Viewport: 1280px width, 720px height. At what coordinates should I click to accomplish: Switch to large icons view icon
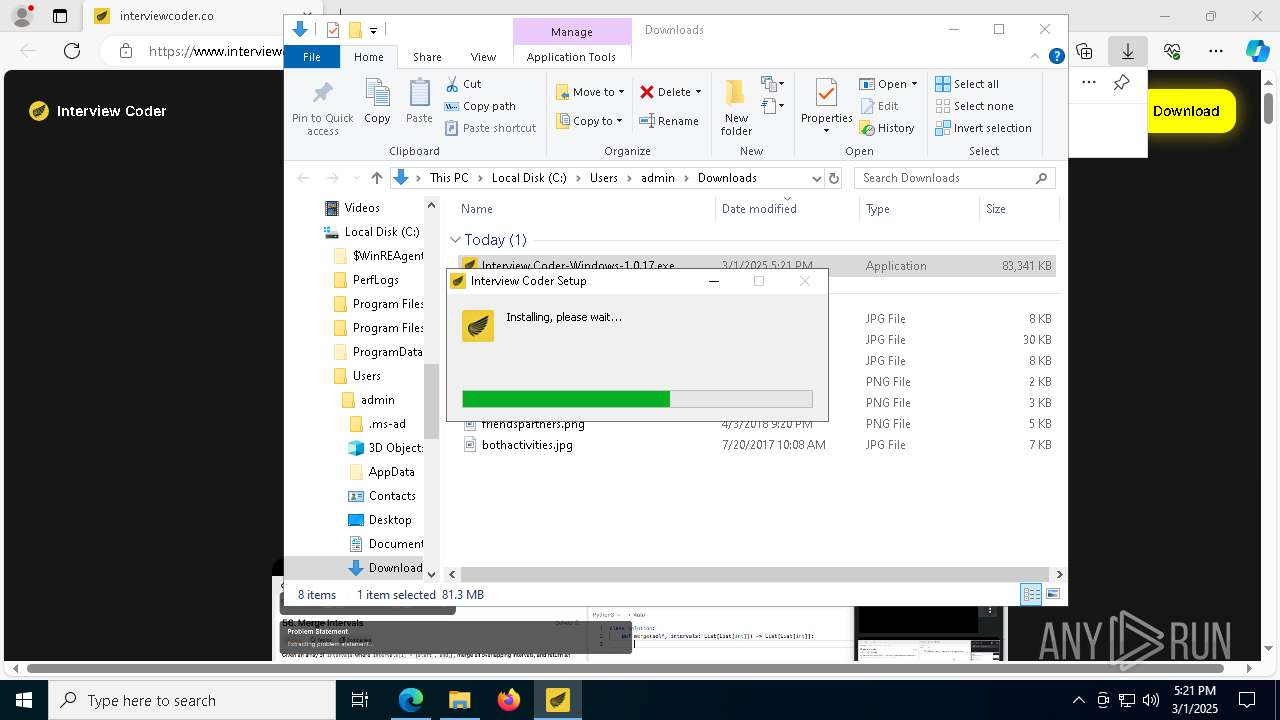1053,594
